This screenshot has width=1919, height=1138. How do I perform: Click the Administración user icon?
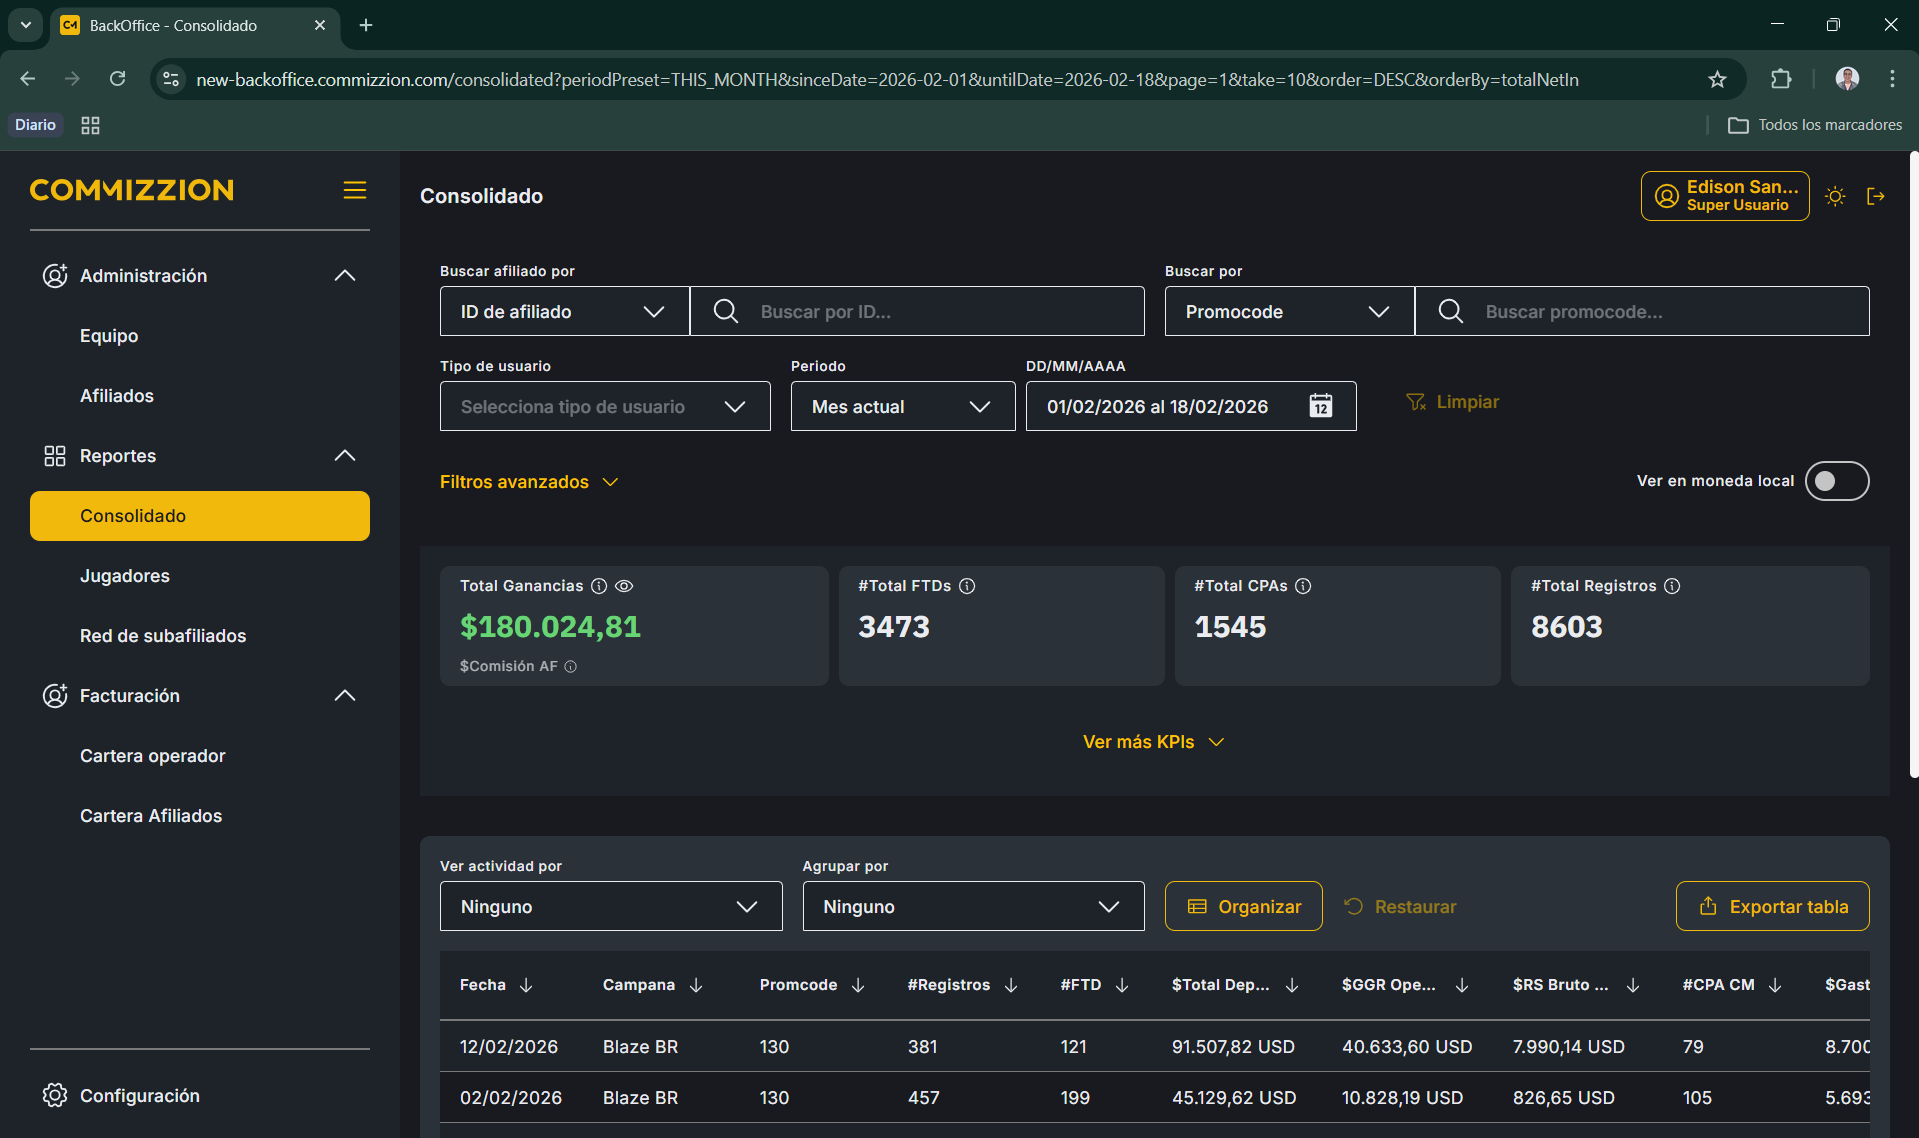click(55, 275)
